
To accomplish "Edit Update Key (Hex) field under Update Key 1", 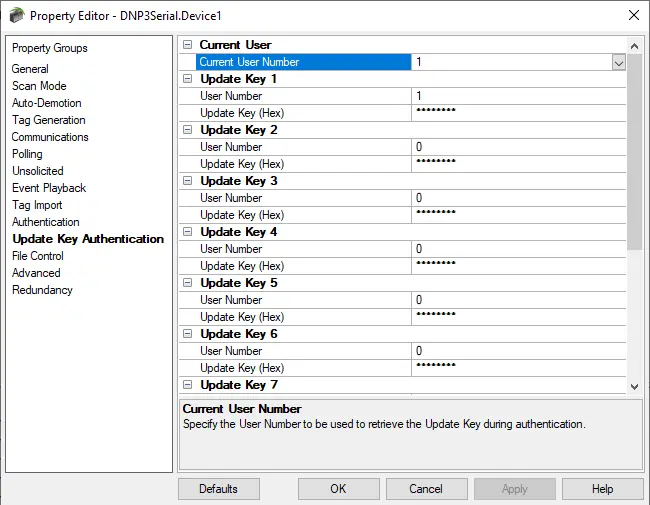I will pos(519,113).
